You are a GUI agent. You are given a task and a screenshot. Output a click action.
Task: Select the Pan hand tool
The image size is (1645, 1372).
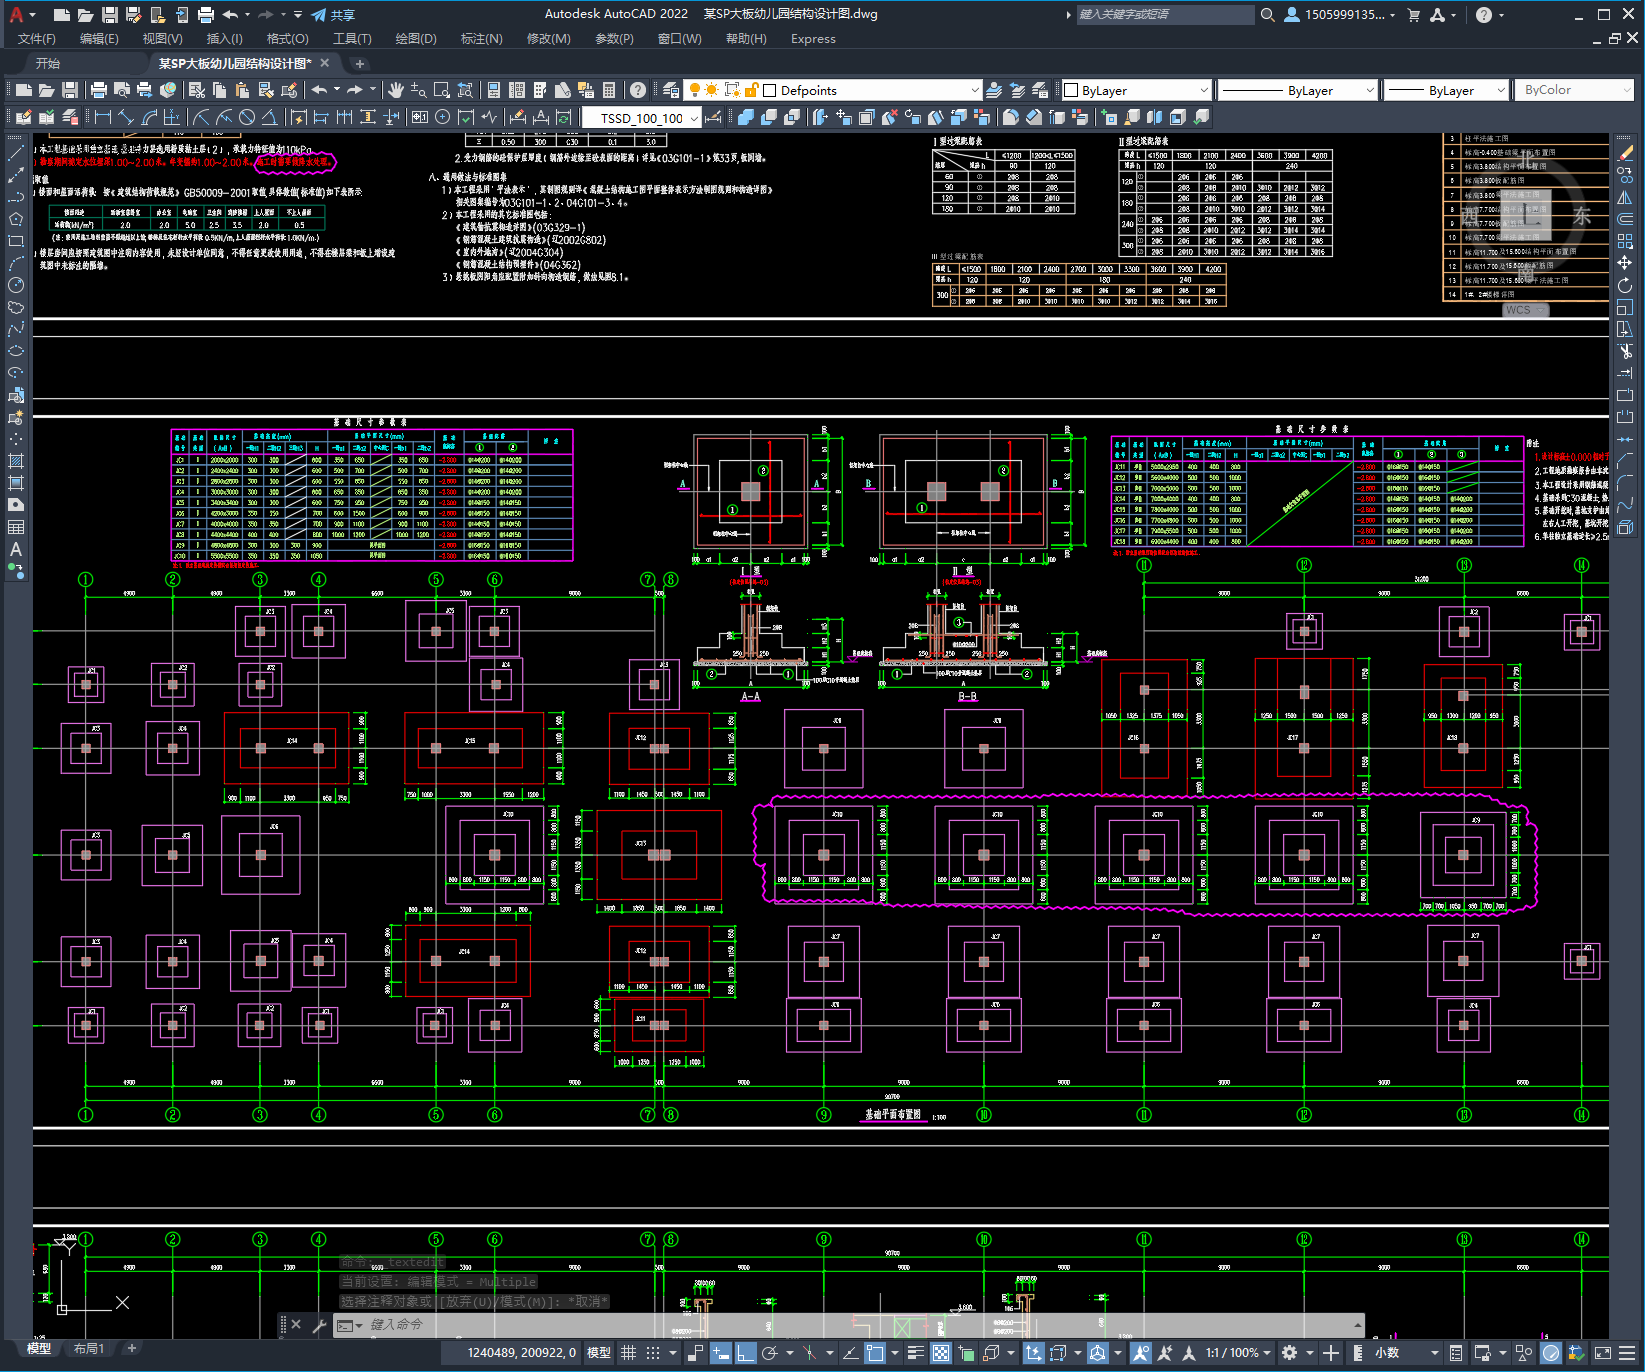coord(396,90)
